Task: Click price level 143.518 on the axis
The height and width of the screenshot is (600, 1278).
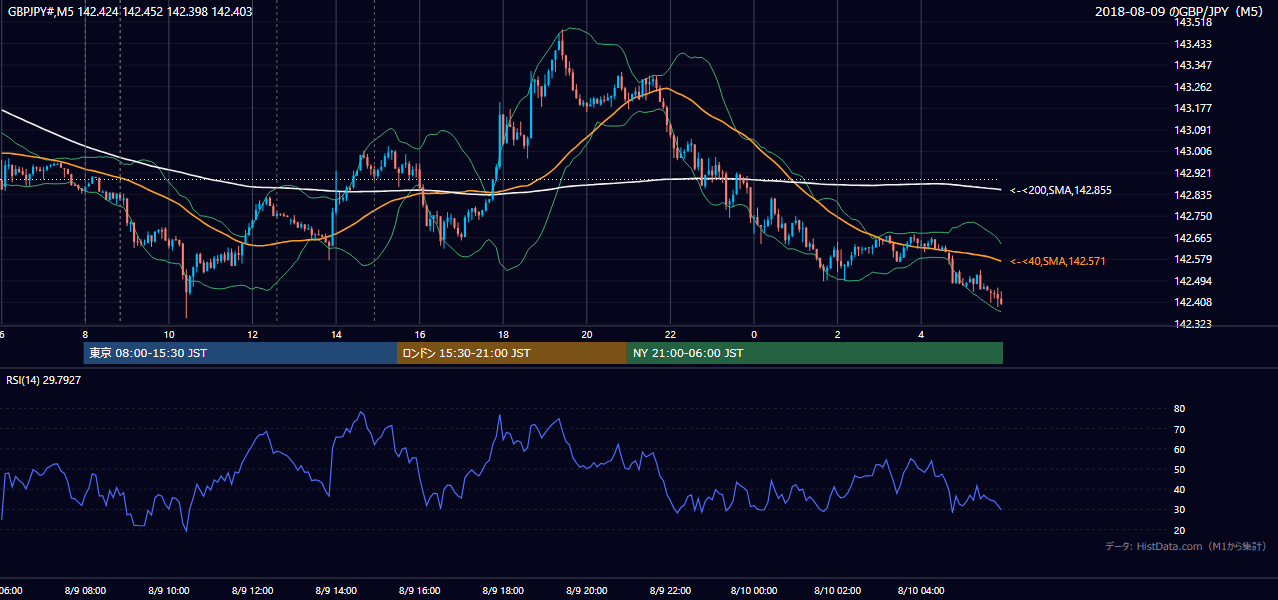Action: tap(1193, 22)
